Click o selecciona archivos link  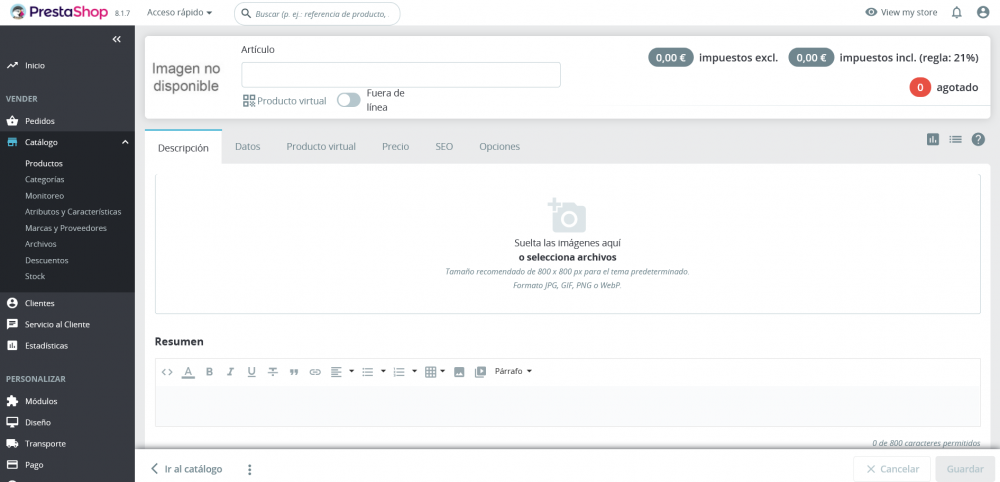coord(567,258)
